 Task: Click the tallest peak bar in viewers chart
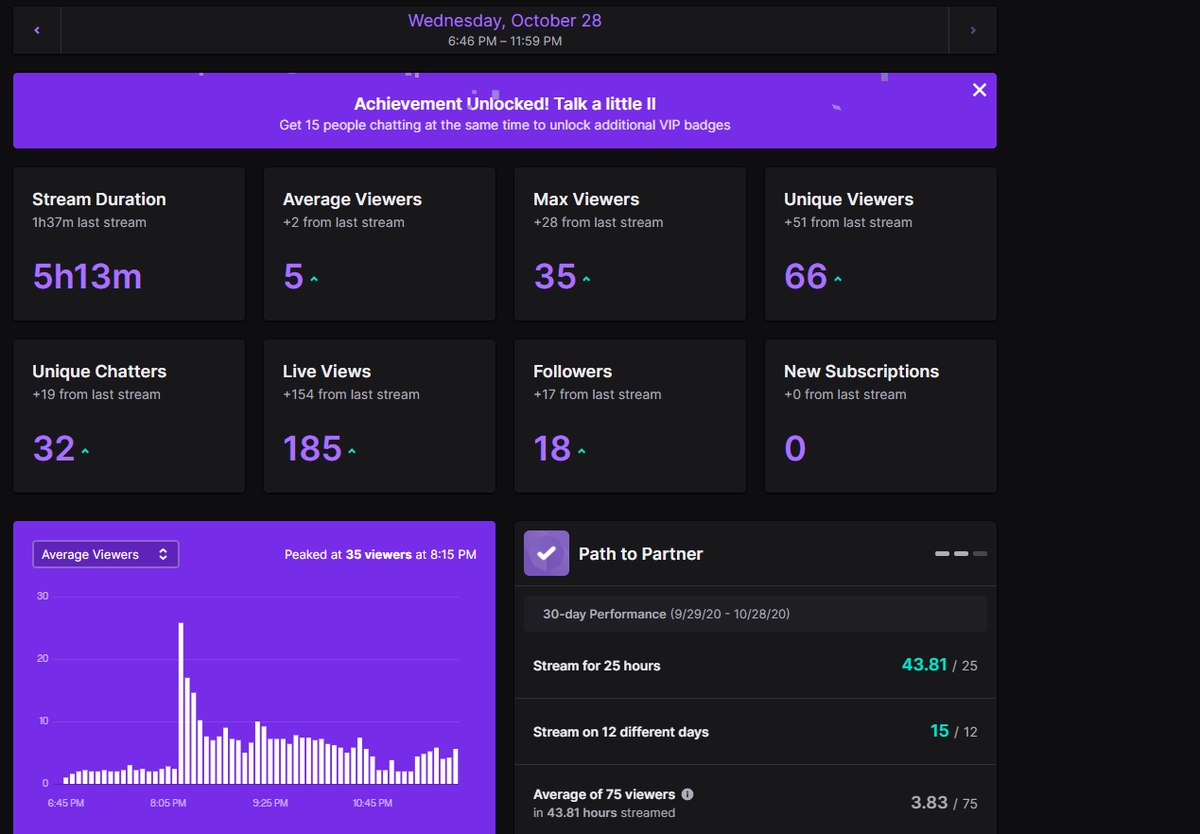(181, 703)
